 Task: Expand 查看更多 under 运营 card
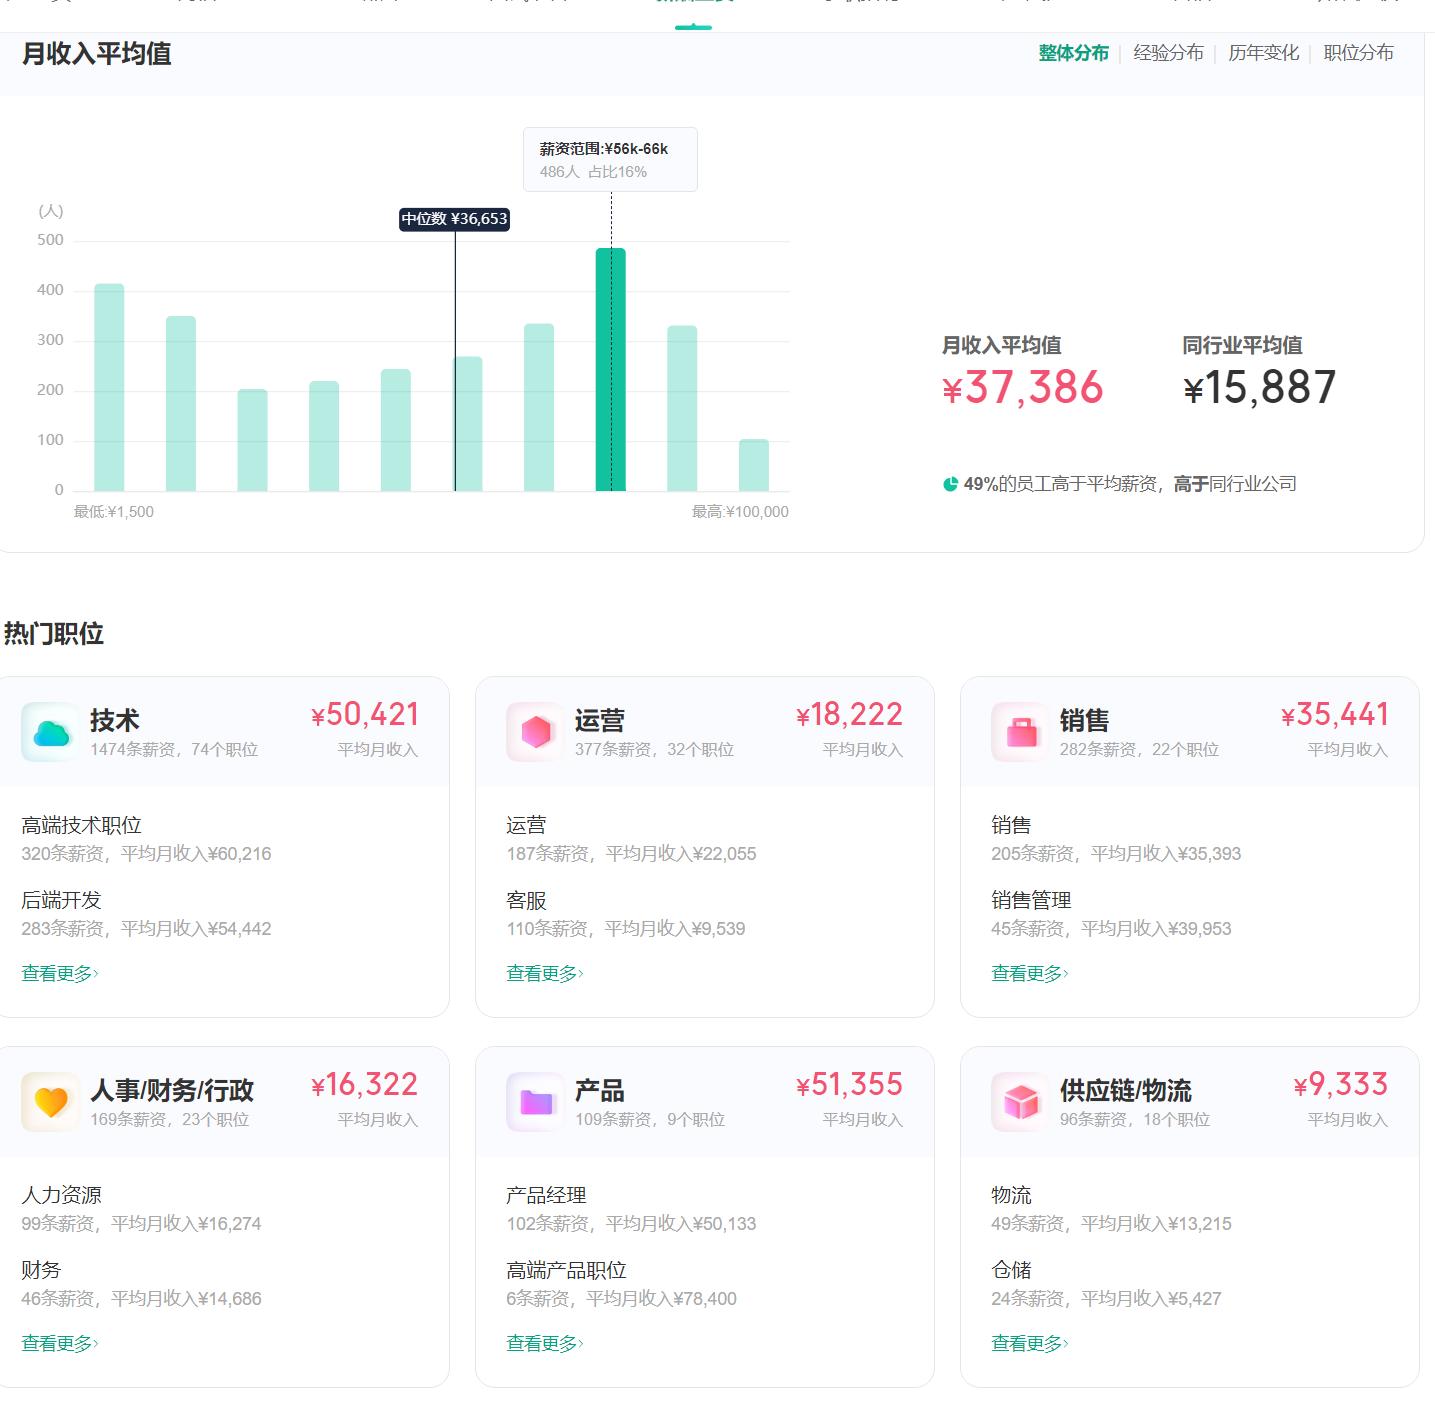(544, 973)
